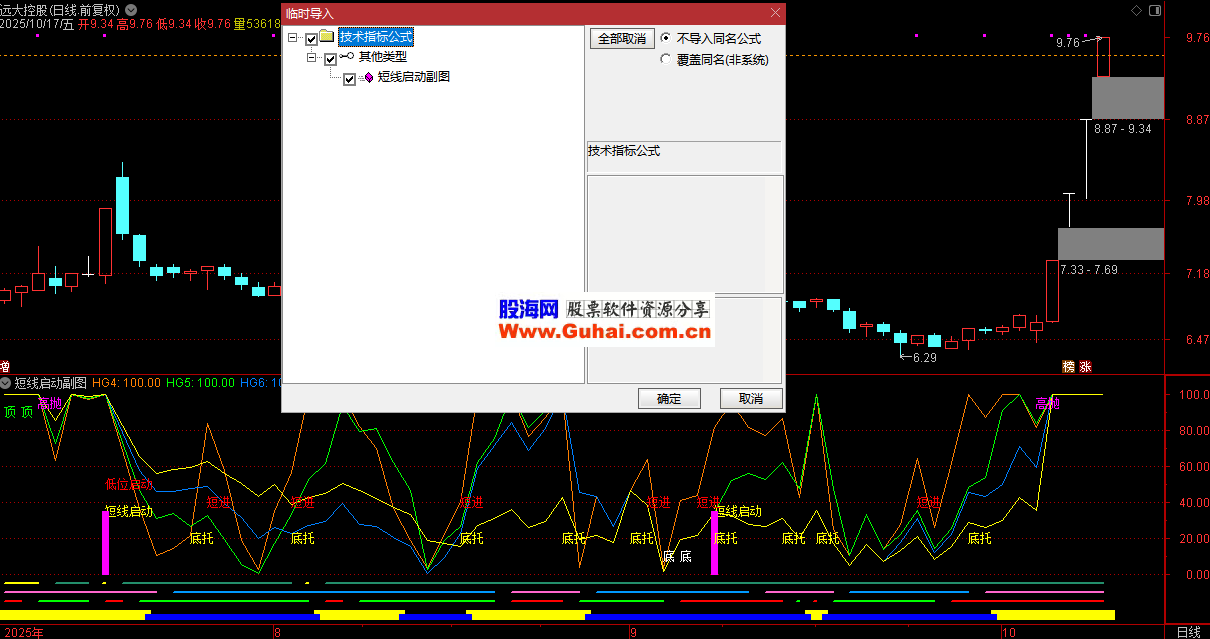
Task: Click the 8.87 - 9.34 gray gap box
Action: click(1127, 98)
